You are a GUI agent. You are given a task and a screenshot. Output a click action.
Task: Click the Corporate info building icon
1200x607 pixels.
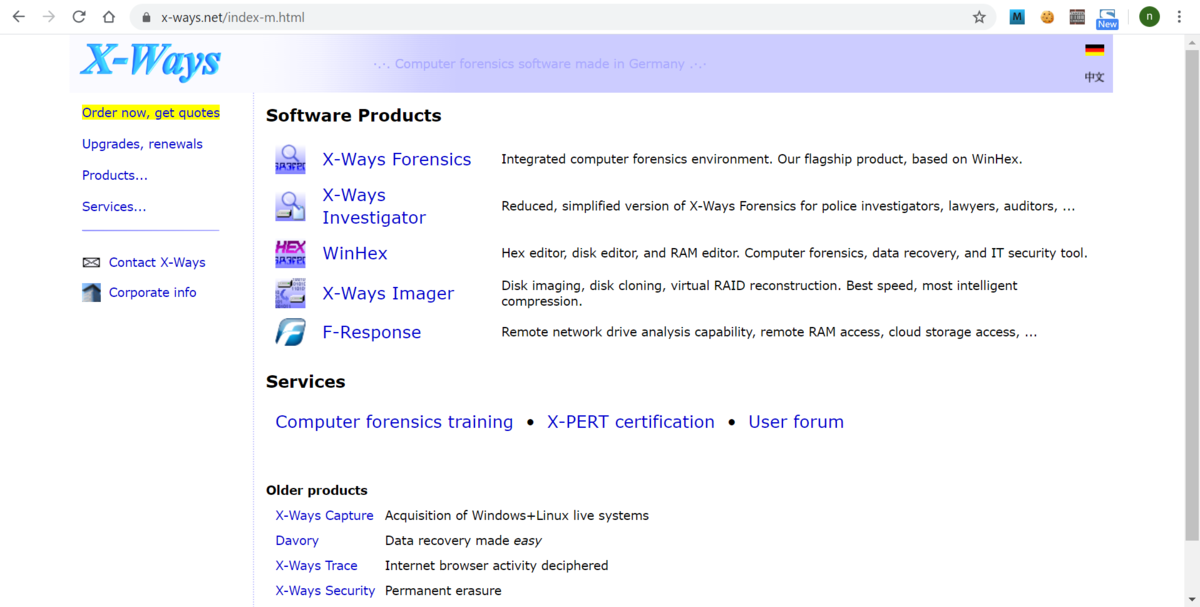click(91, 293)
